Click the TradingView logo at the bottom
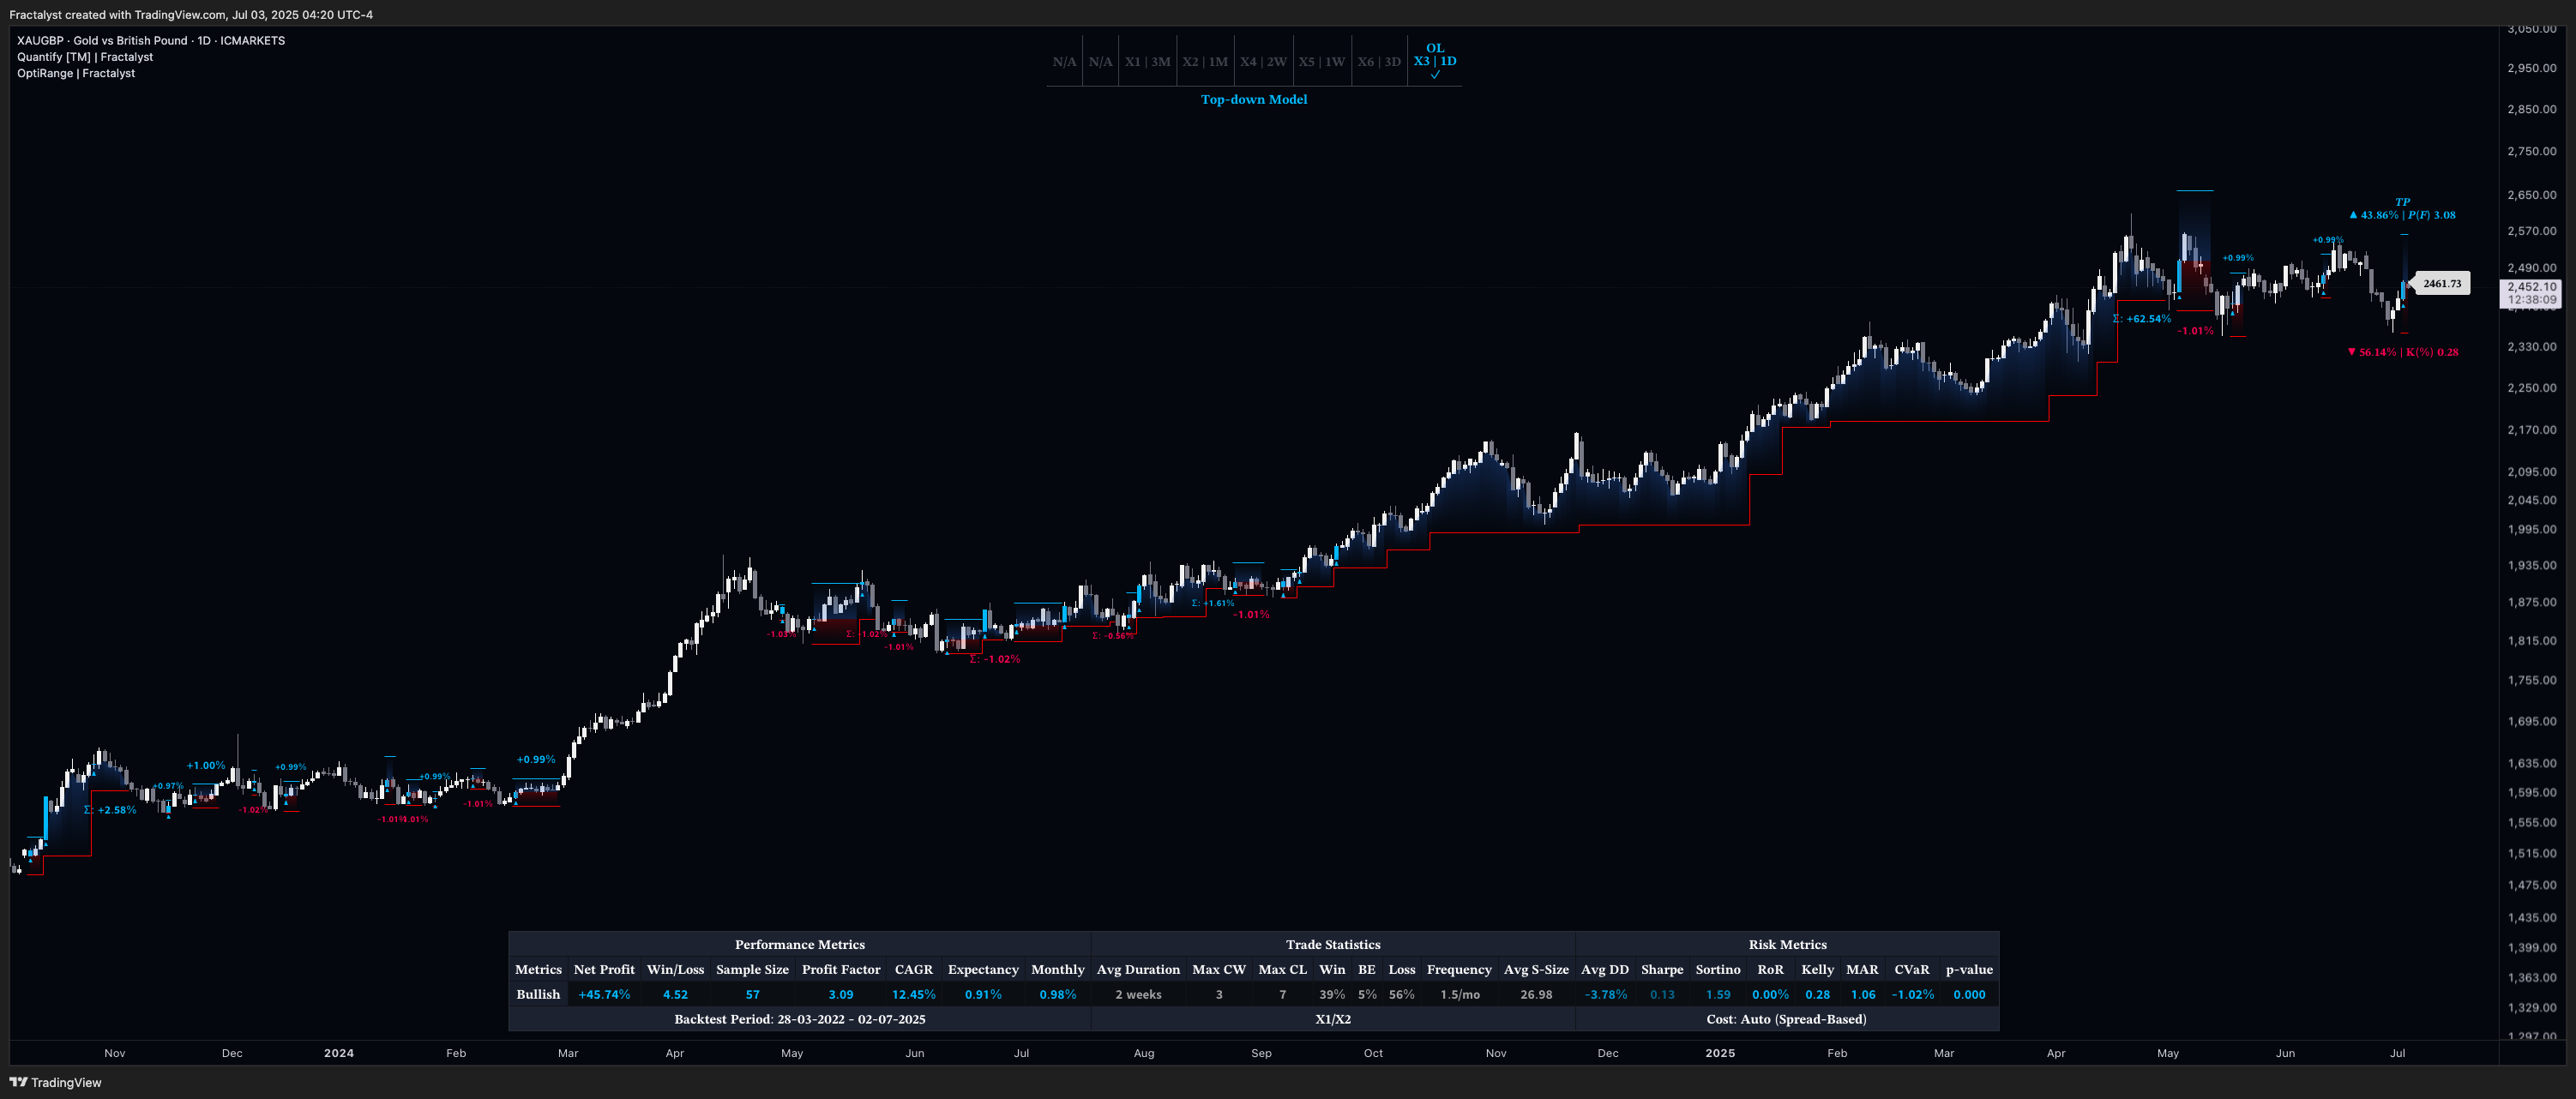The height and width of the screenshot is (1099, 2576). click(x=55, y=1082)
